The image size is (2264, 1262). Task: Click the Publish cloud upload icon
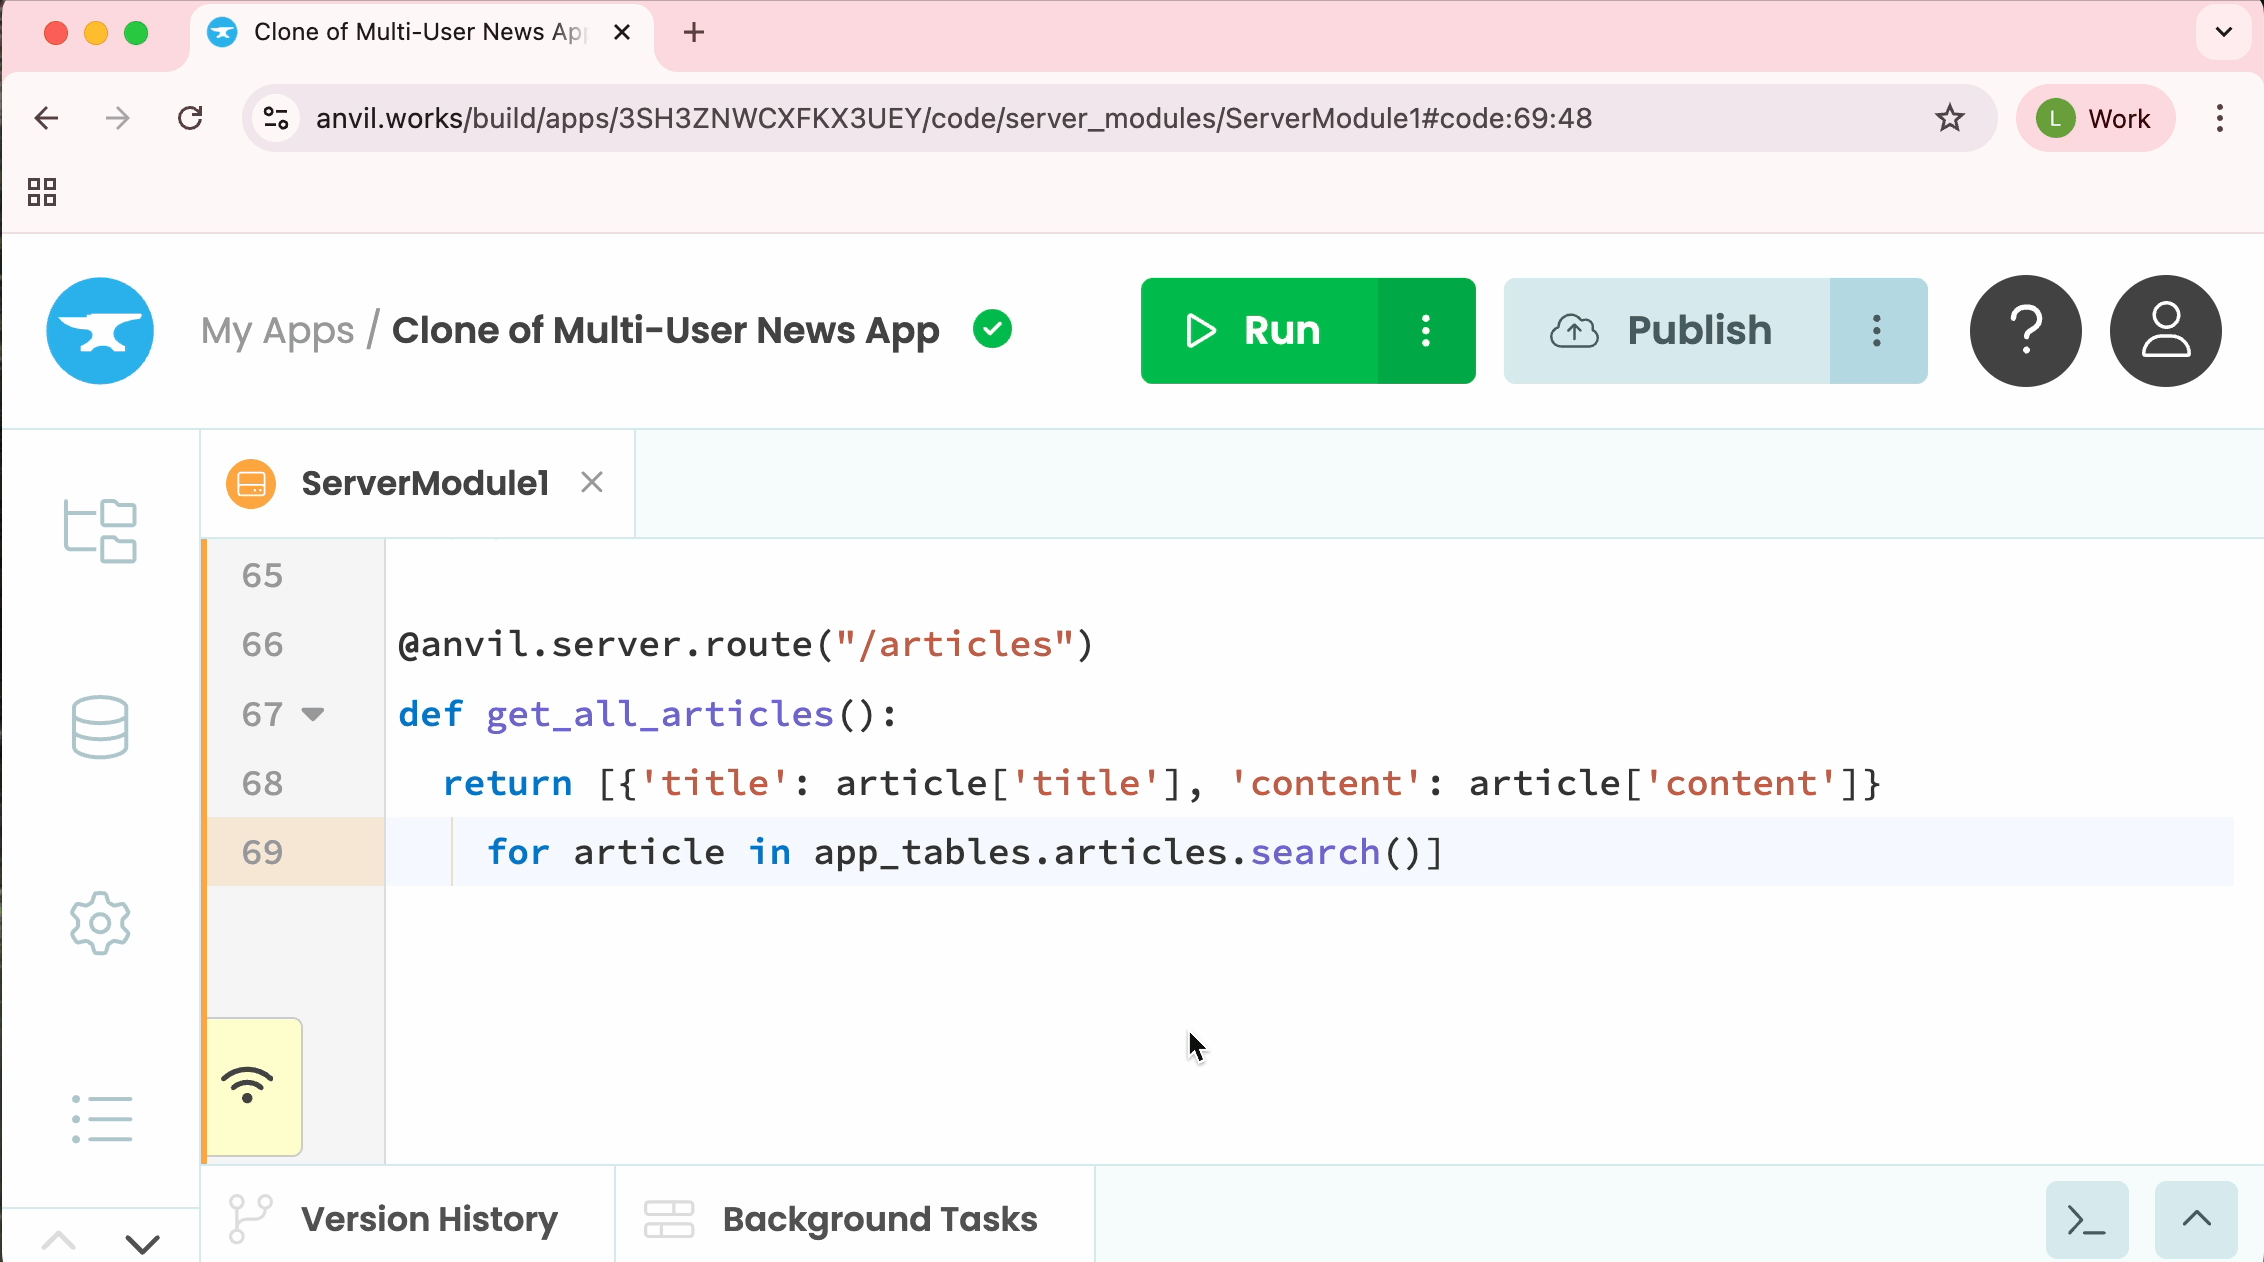(x=1574, y=331)
